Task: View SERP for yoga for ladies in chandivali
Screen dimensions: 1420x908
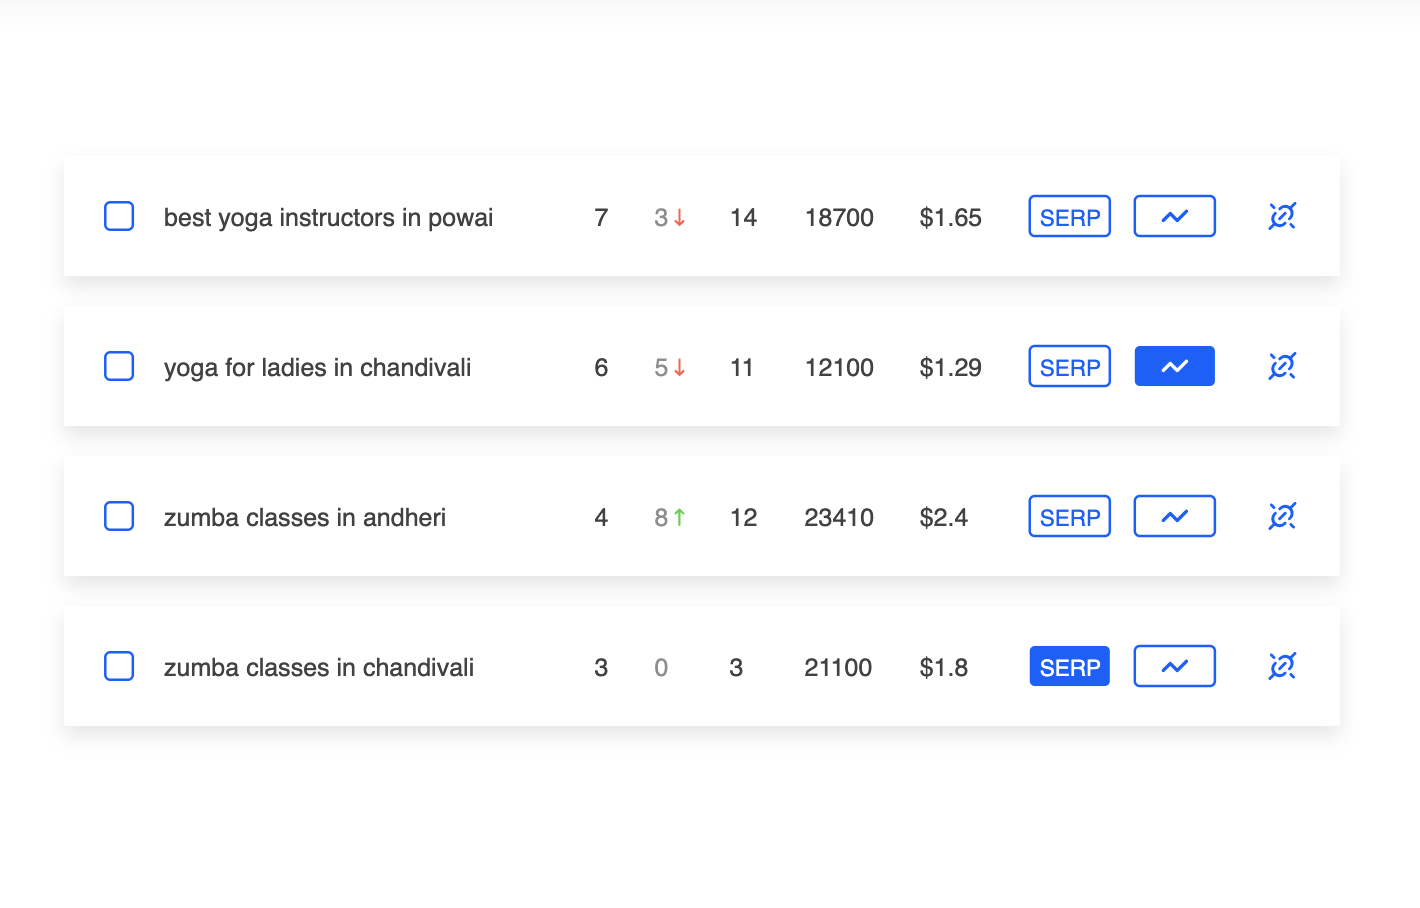Action: click(1069, 366)
